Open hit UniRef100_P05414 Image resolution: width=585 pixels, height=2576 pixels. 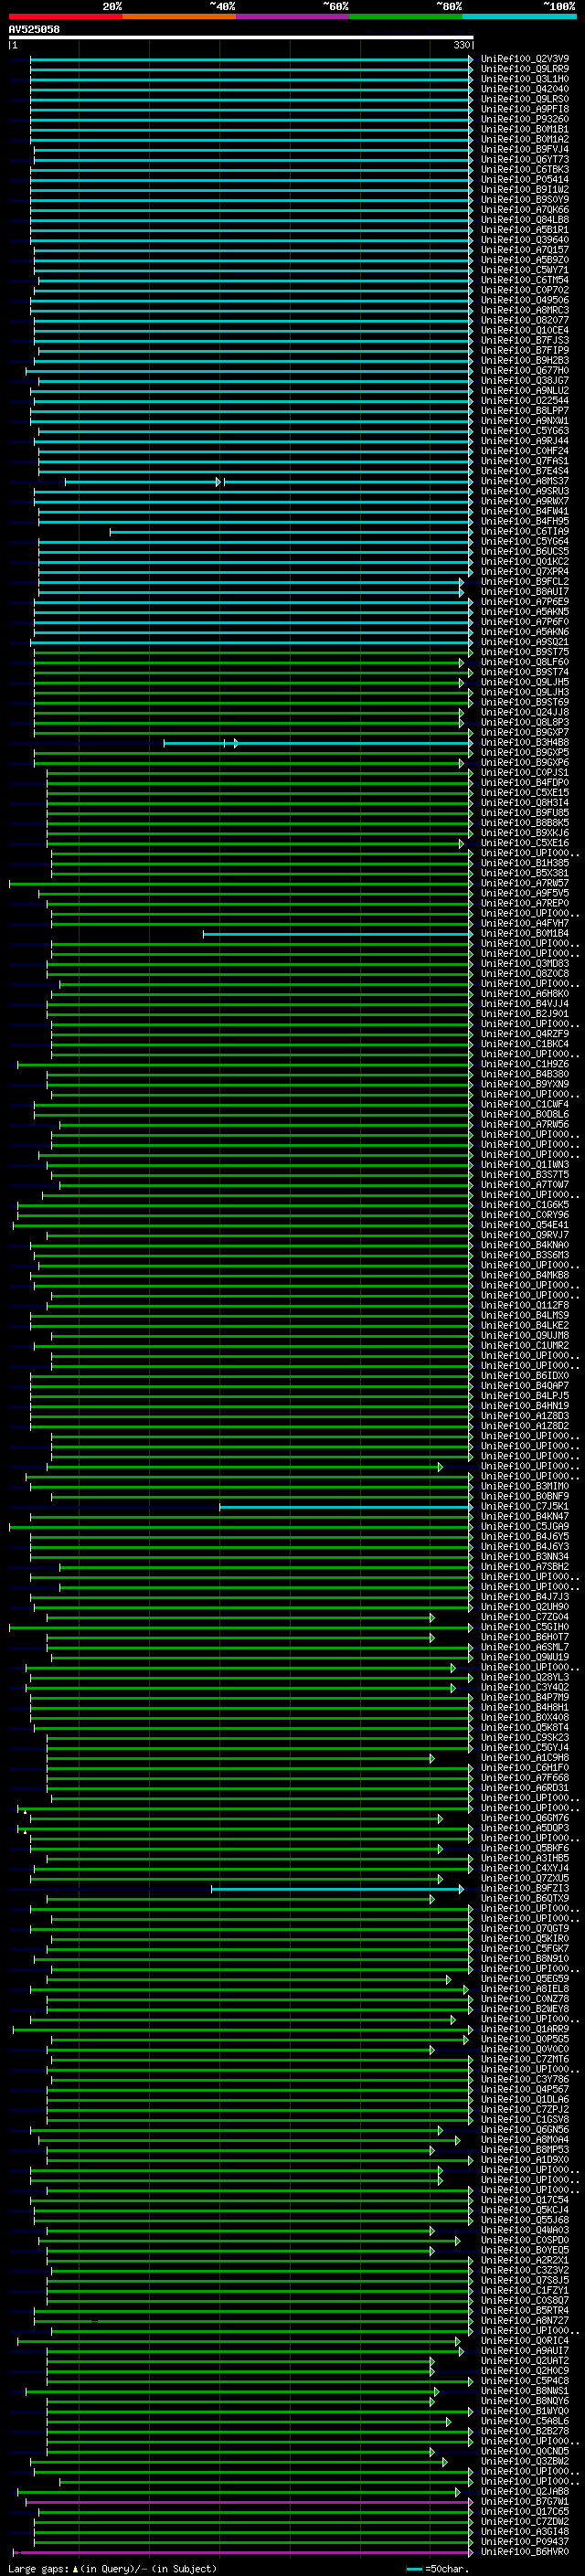tap(525, 180)
